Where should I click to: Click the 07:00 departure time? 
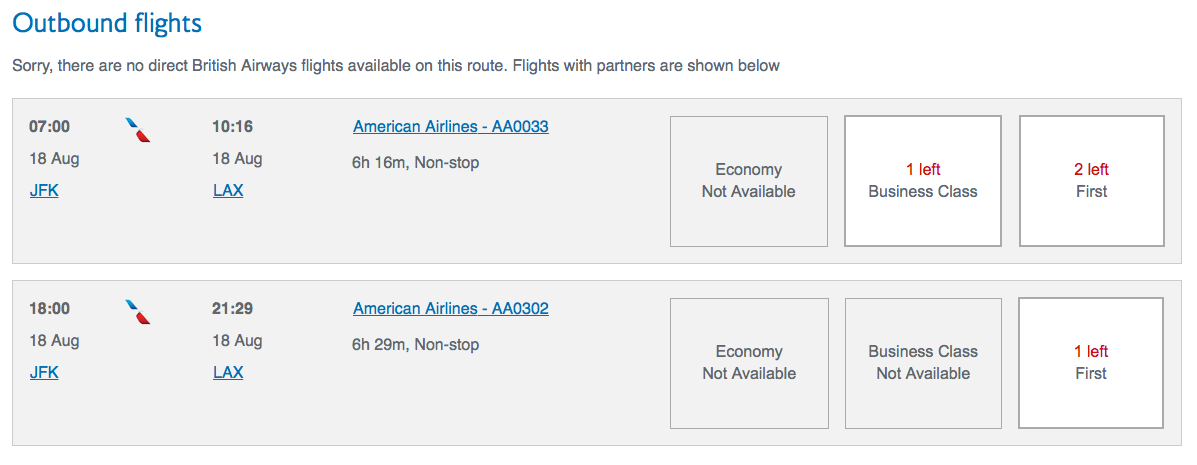(49, 127)
